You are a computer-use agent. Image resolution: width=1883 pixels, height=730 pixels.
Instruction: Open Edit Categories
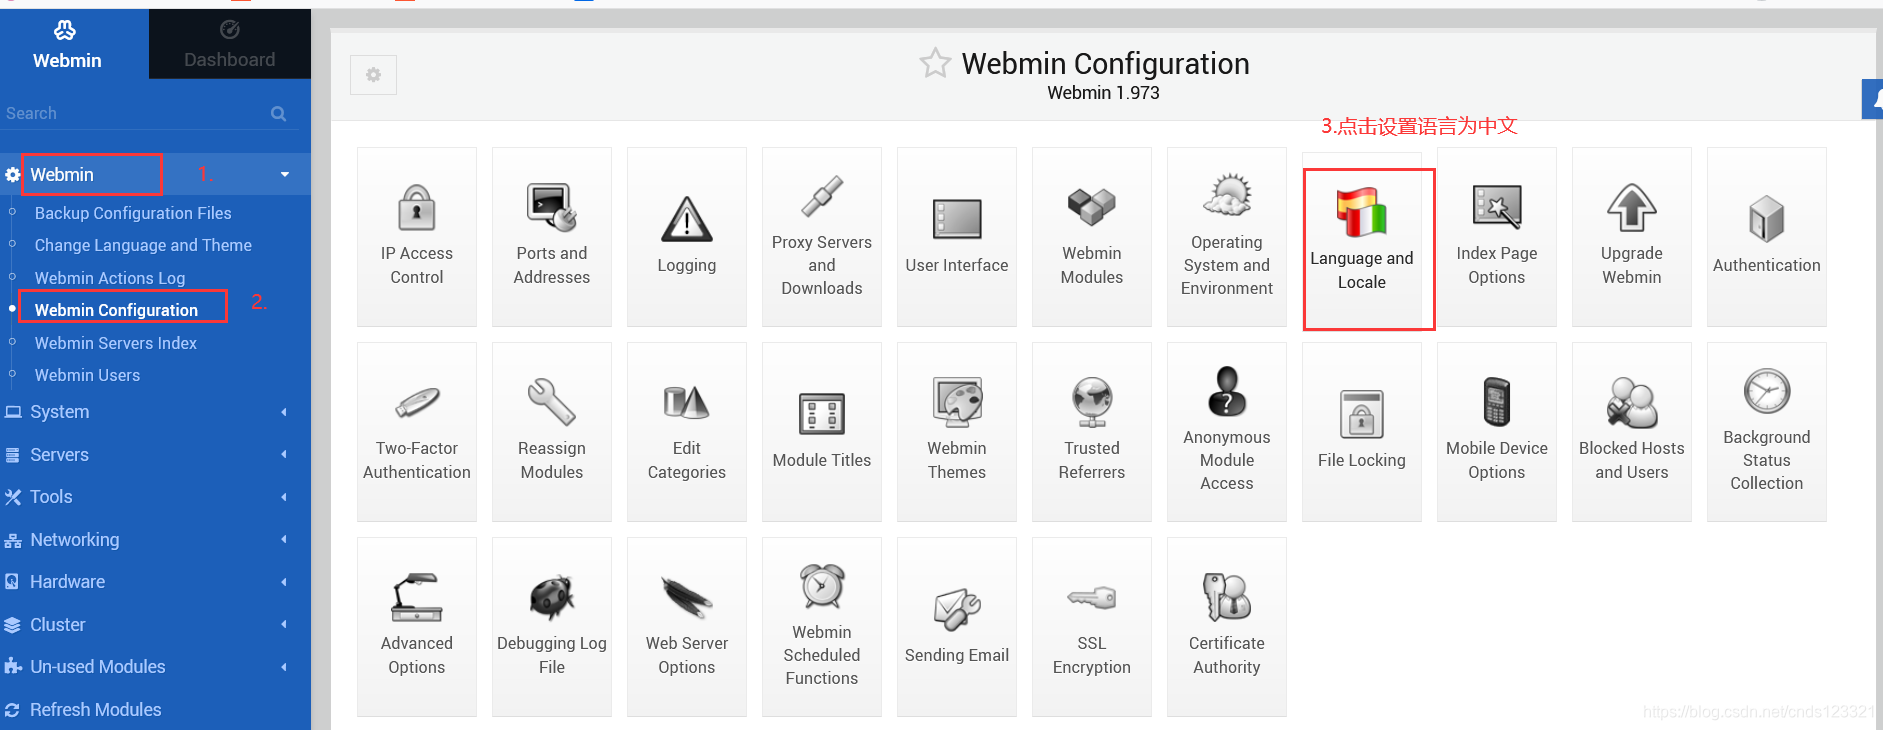click(687, 432)
